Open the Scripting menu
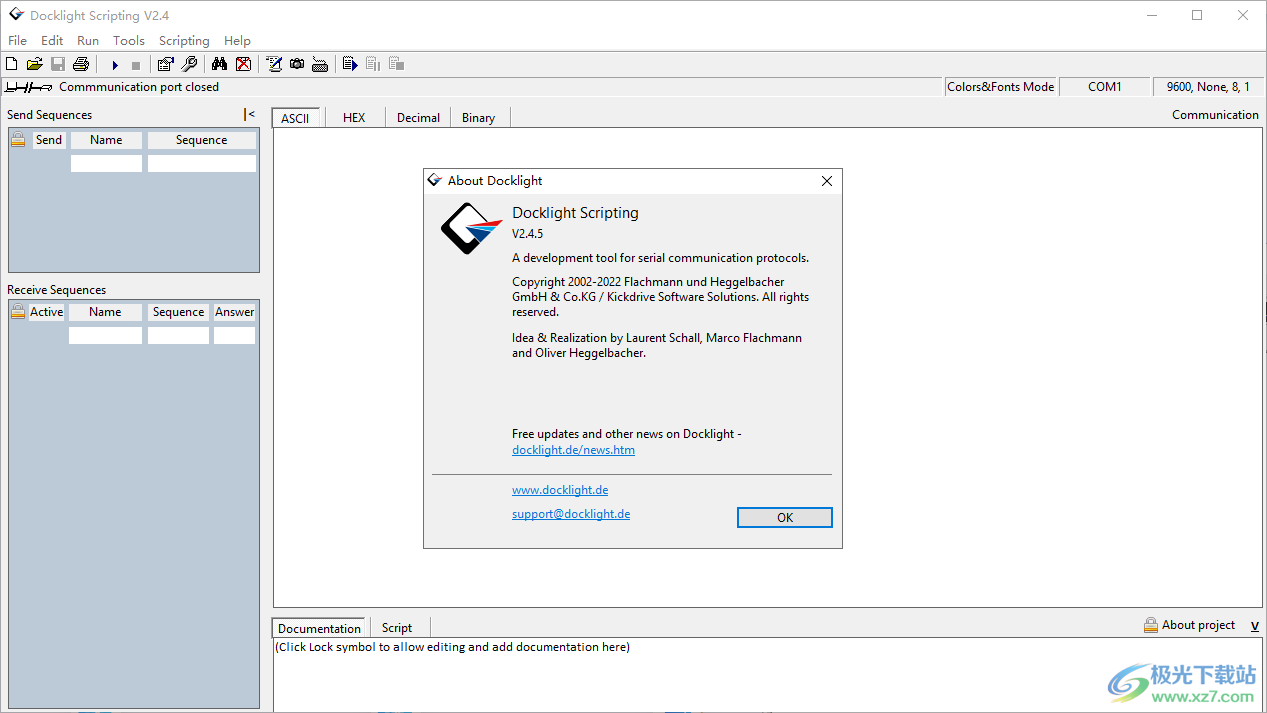The height and width of the screenshot is (713, 1267). point(184,41)
